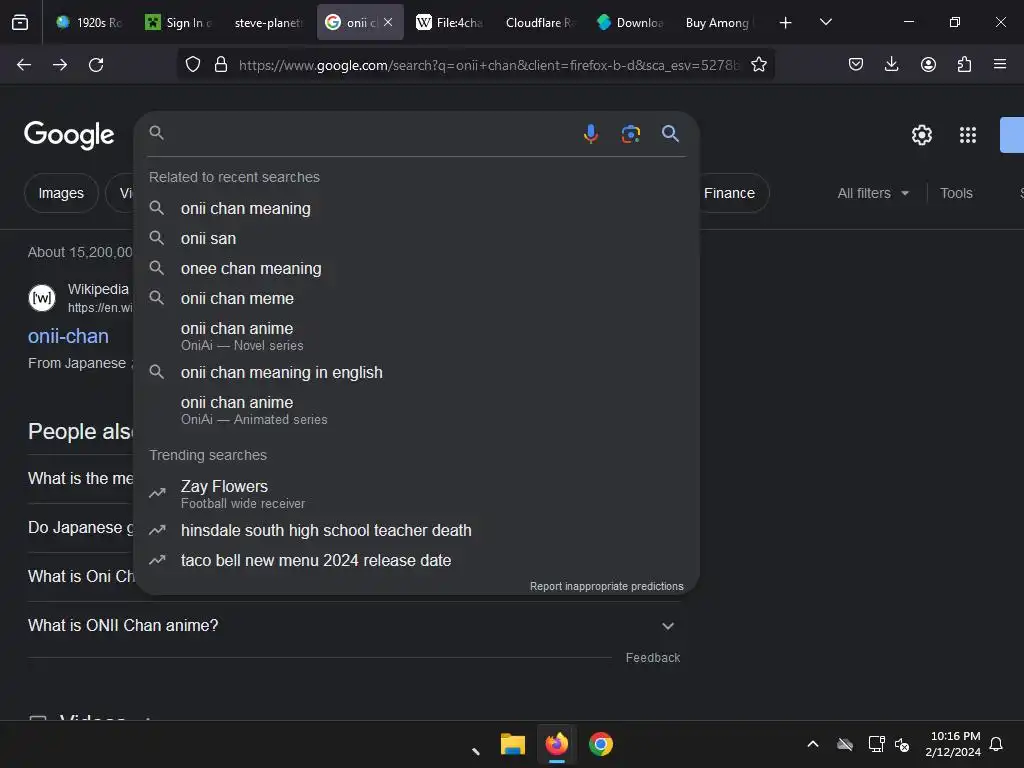The height and width of the screenshot is (768, 1024).
Task: Click the network display tray icon
Action: (x=876, y=744)
